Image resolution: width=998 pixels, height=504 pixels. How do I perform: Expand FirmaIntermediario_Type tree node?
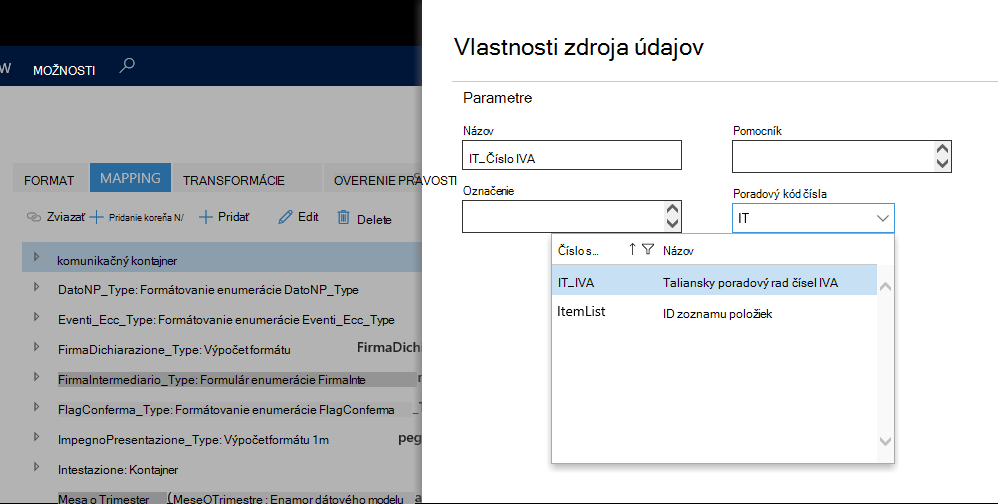pos(37,377)
